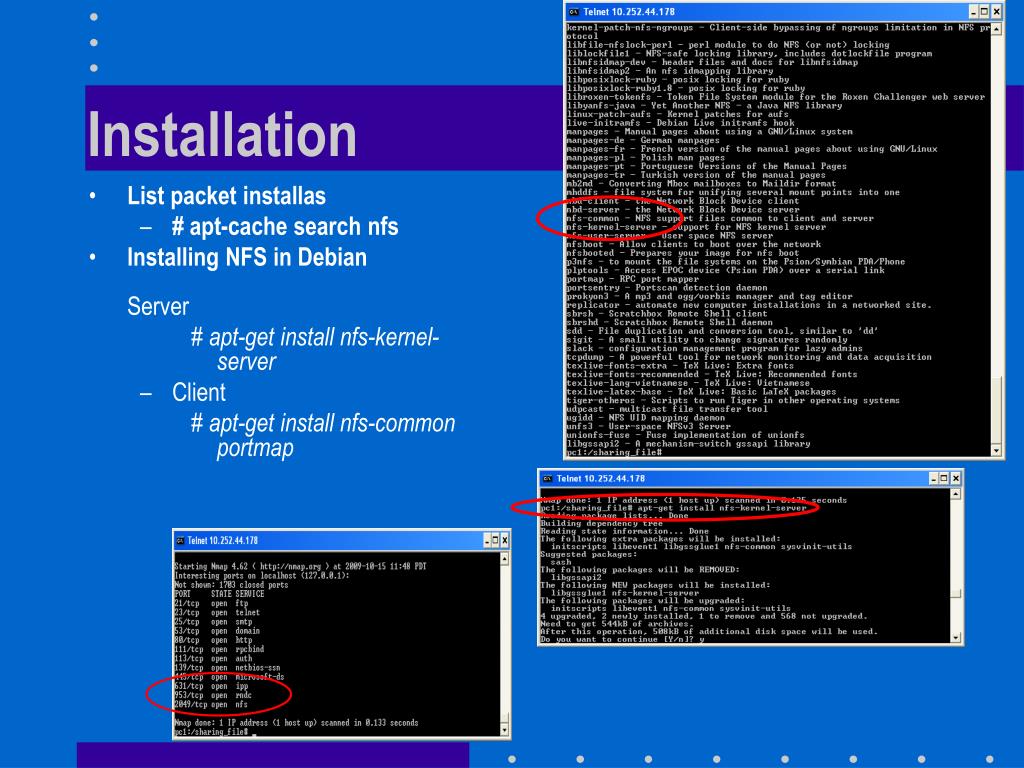Minimize the middle Telnet window

click(x=933, y=479)
